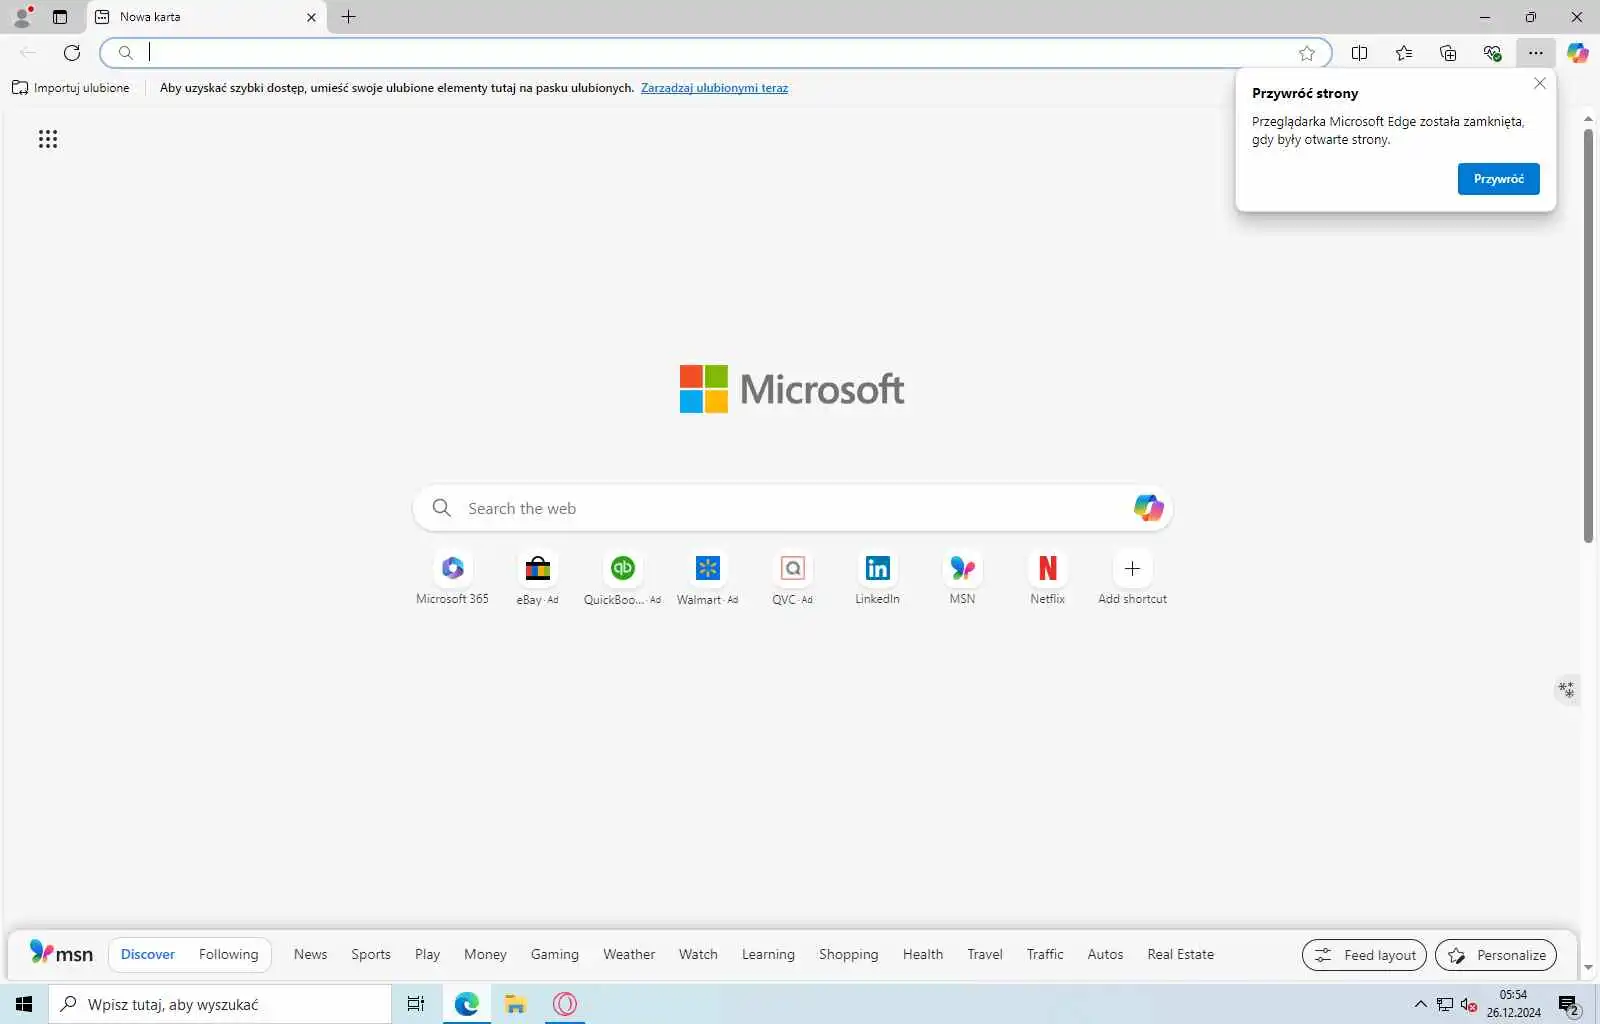
Task: Switch to the Following tab
Action: pos(228,954)
